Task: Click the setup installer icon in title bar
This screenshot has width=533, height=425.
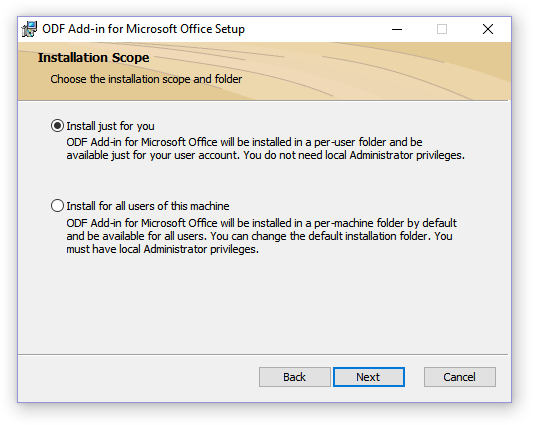Action: (29, 29)
